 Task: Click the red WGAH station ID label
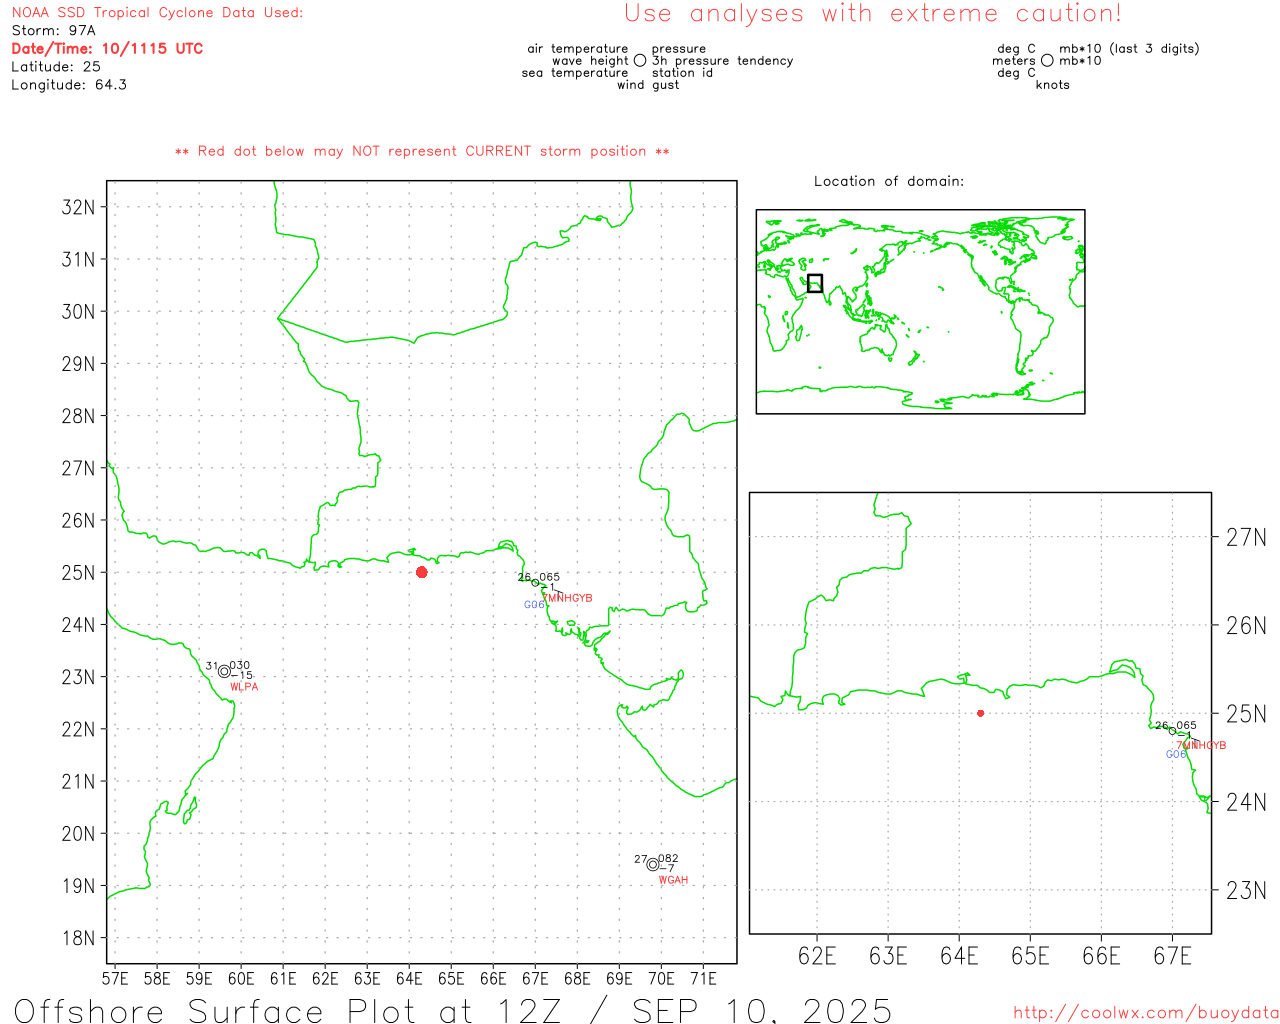point(673,880)
